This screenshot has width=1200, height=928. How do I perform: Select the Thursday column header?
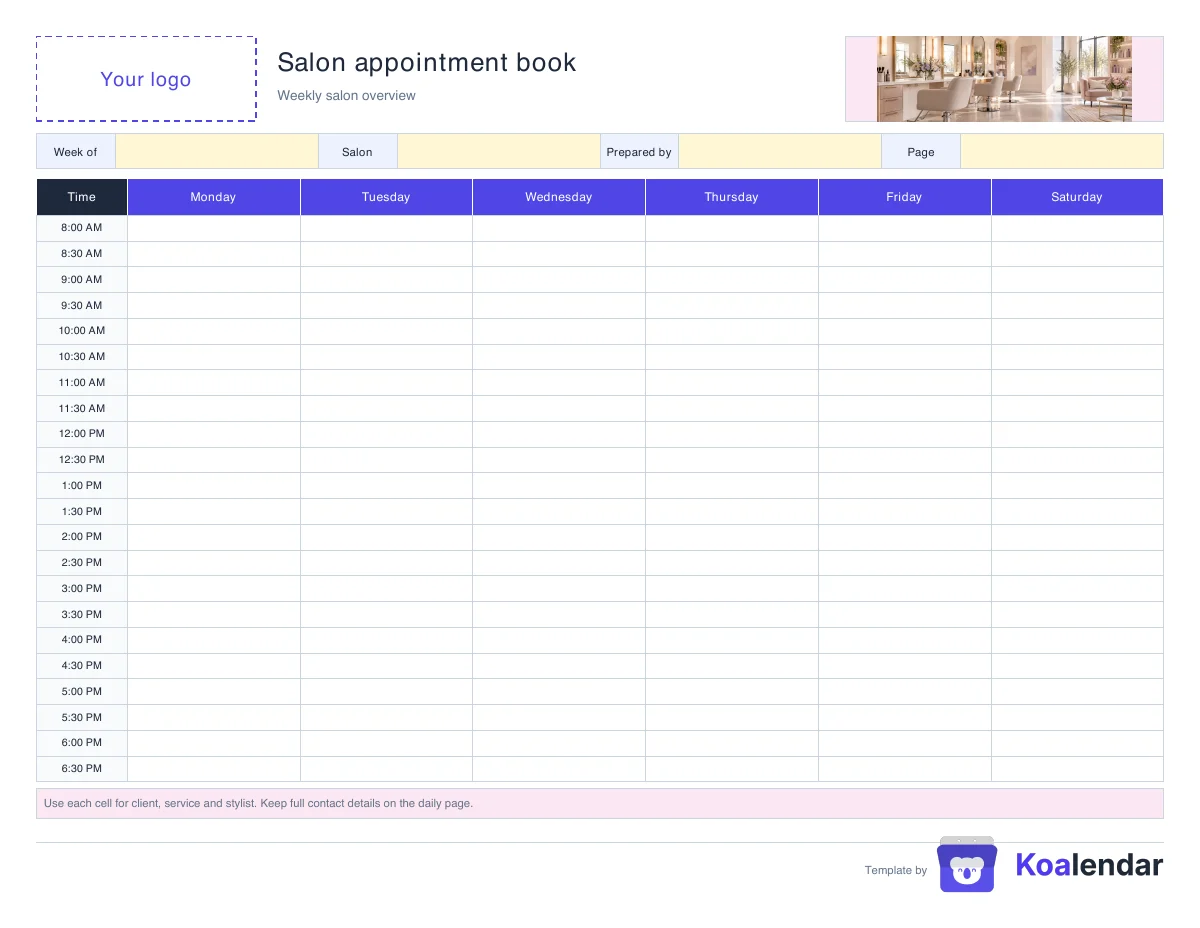(x=731, y=197)
